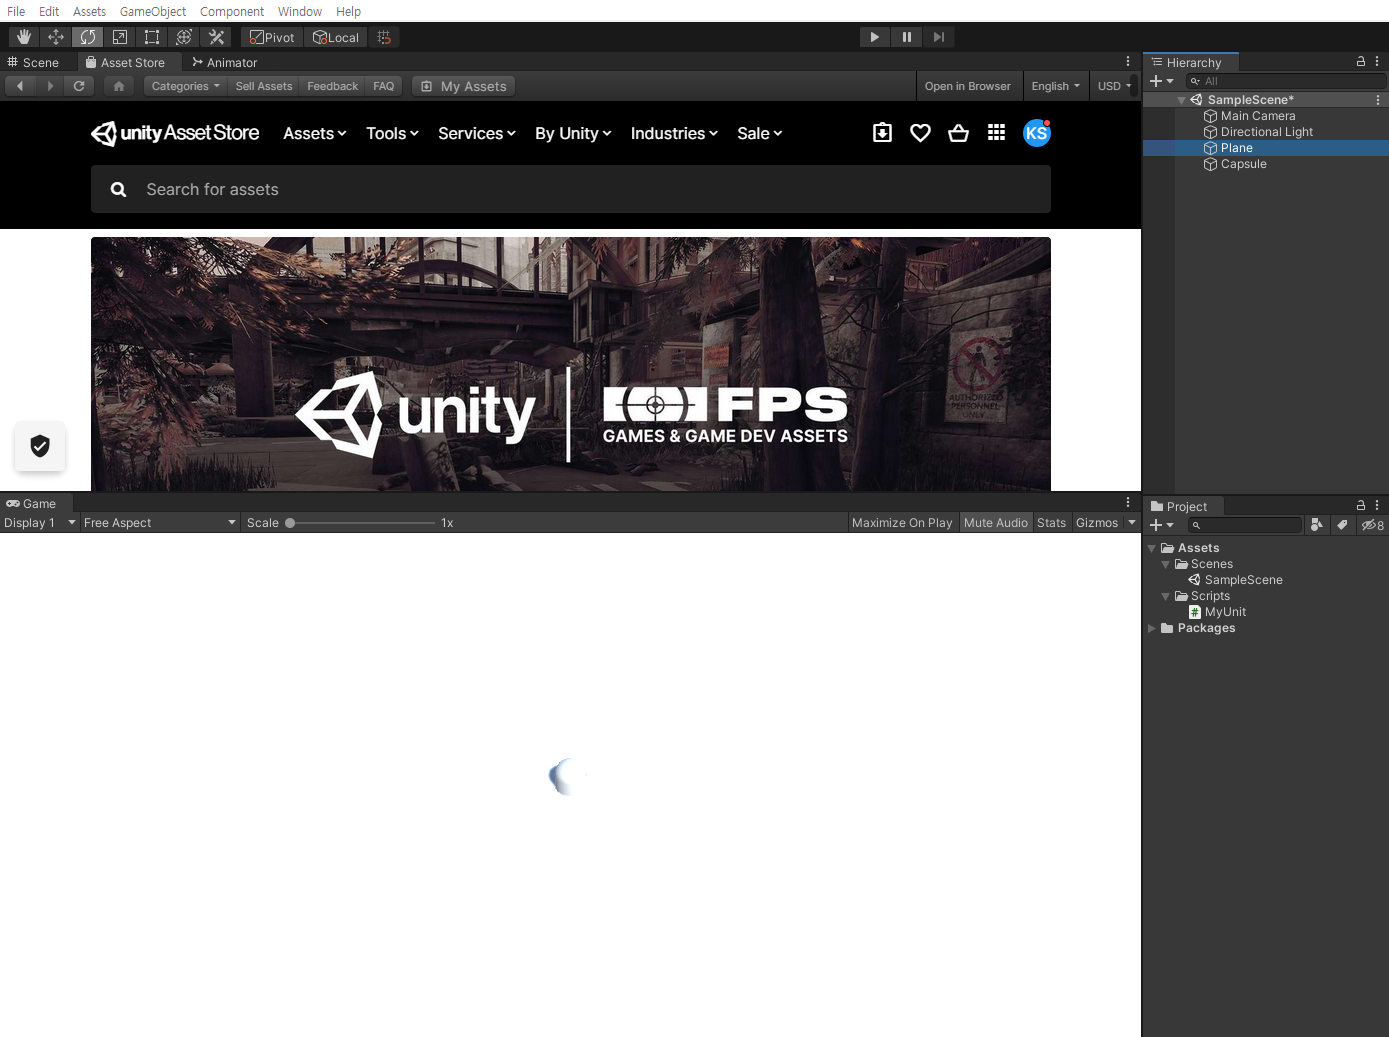
Task: Open the File menu
Action: (16, 11)
